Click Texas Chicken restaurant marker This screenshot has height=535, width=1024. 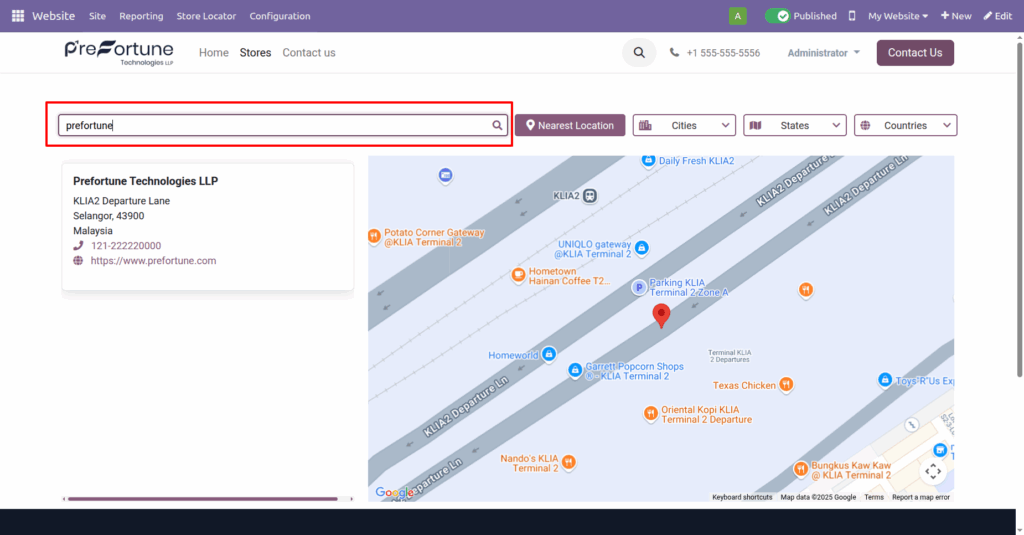coord(786,385)
